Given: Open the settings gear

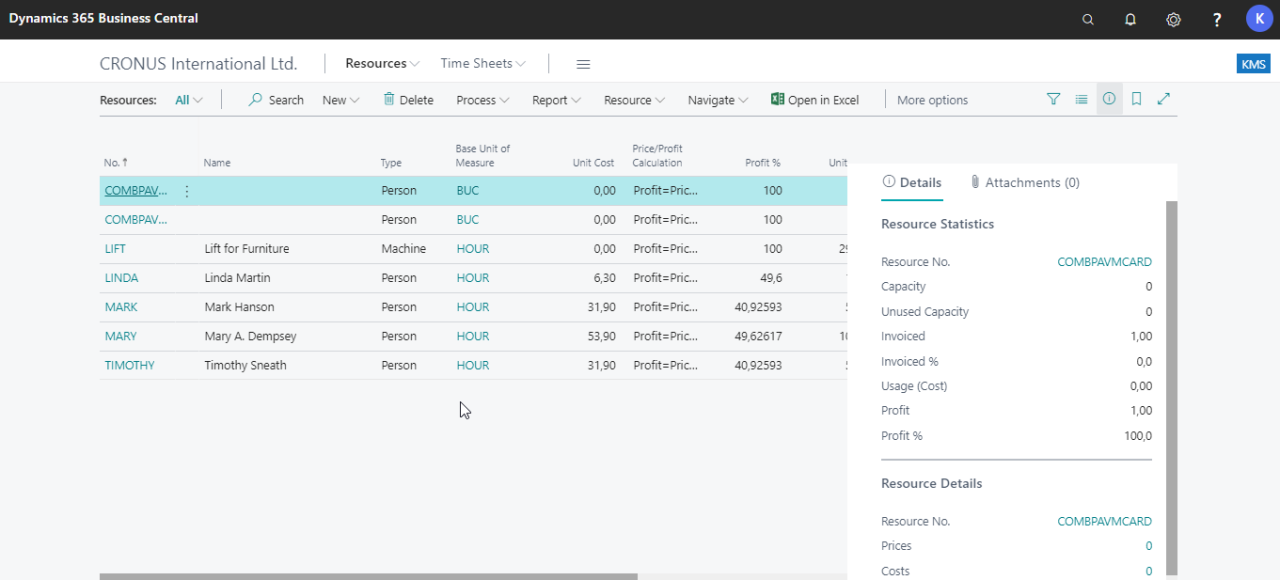Looking at the screenshot, I should pos(1173,19).
